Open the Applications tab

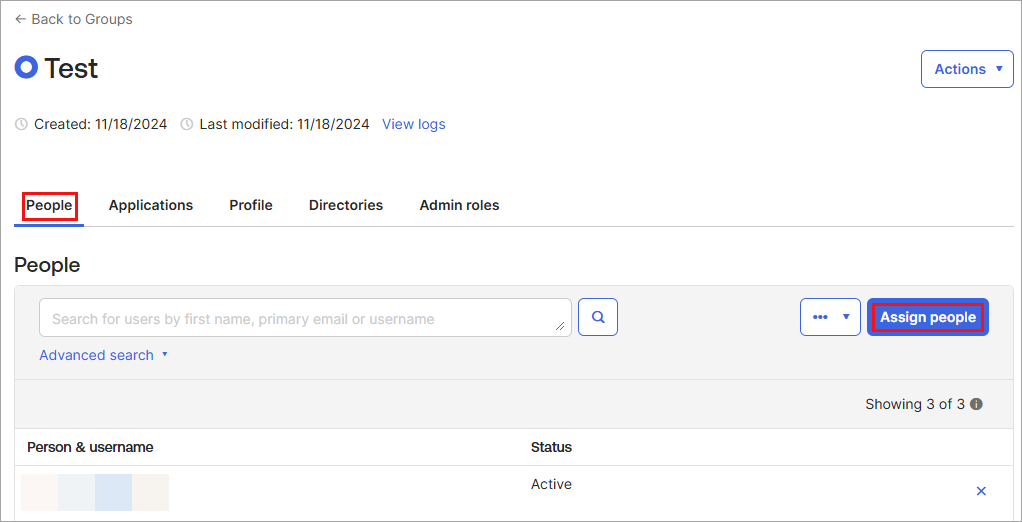(x=151, y=205)
